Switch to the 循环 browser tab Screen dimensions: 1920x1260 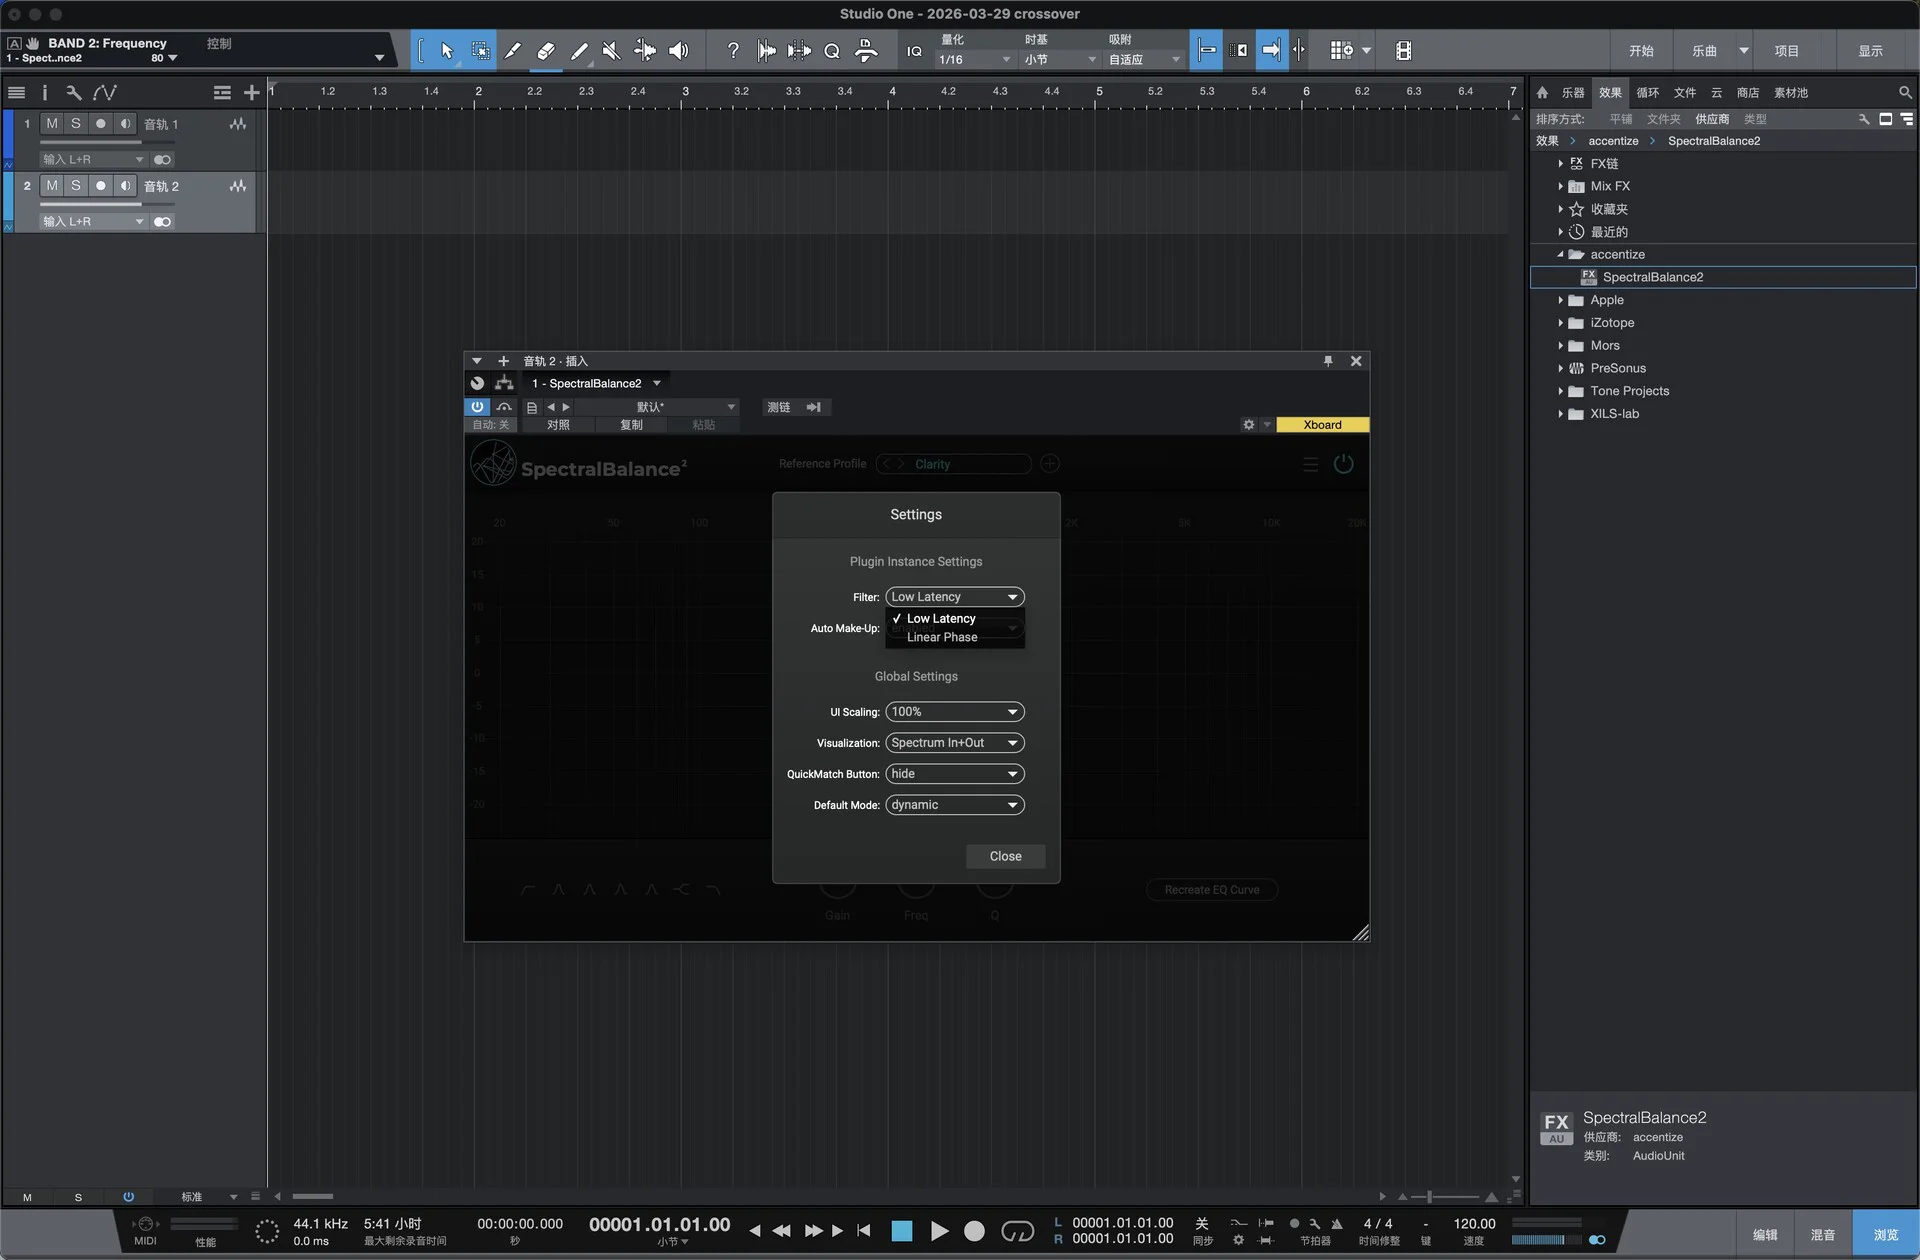pyautogui.click(x=1647, y=92)
